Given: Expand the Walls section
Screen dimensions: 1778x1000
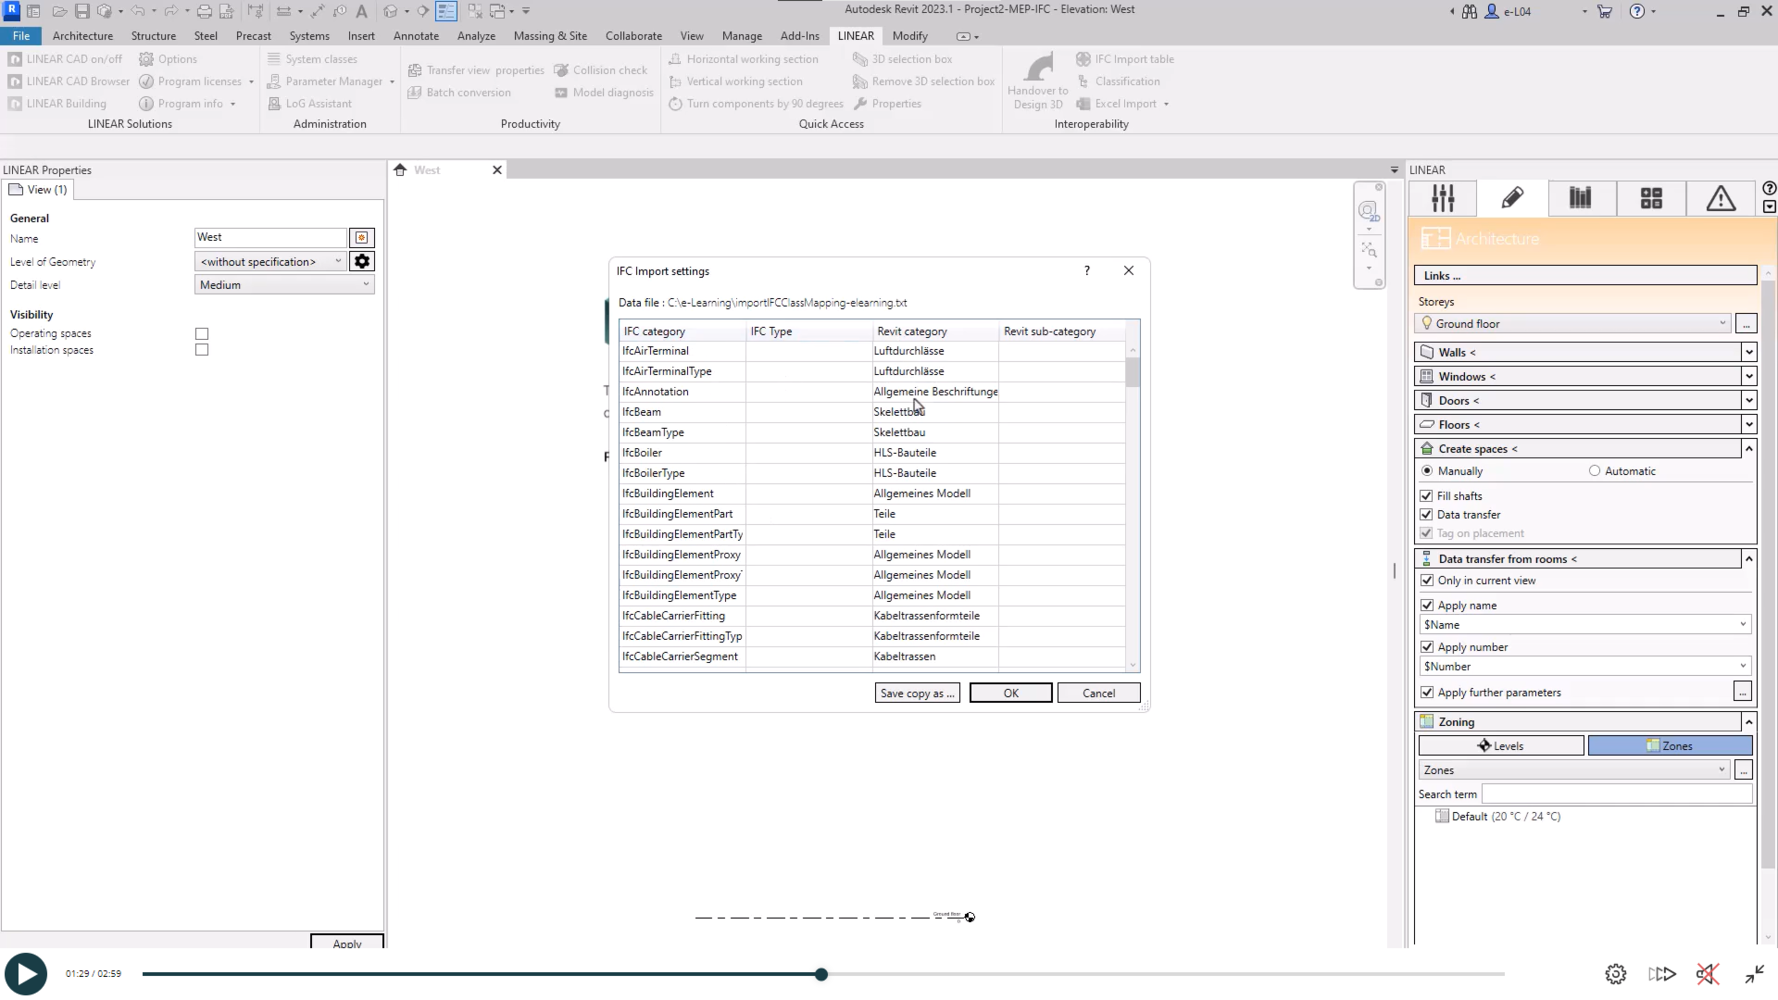Looking at the screenshot, I should pos(1749,352).
